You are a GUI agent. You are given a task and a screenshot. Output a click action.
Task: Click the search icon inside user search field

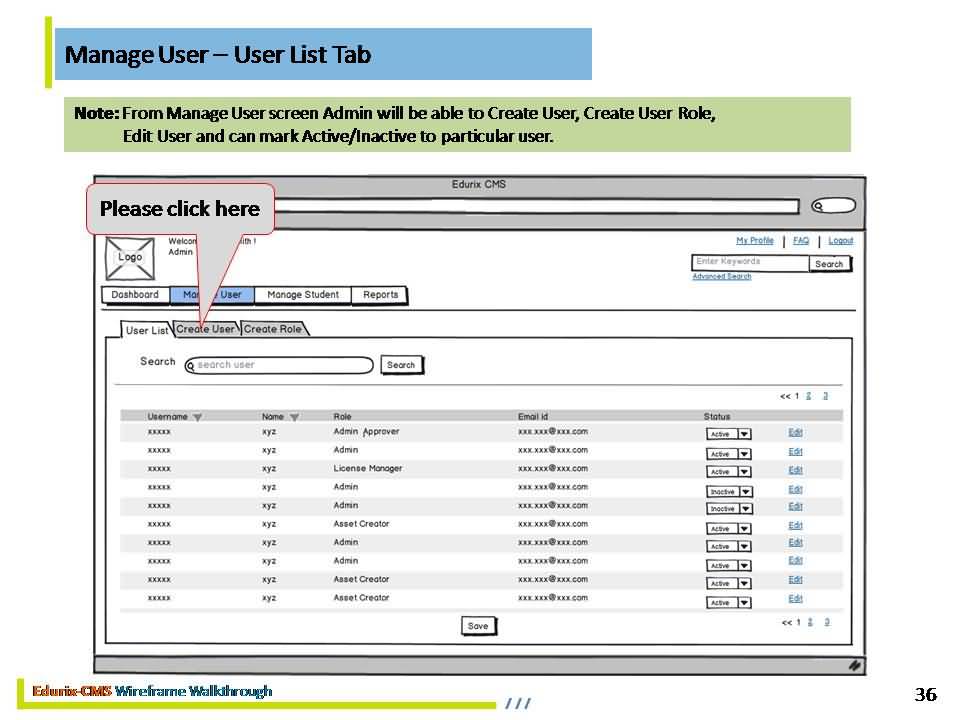(191, 366)
